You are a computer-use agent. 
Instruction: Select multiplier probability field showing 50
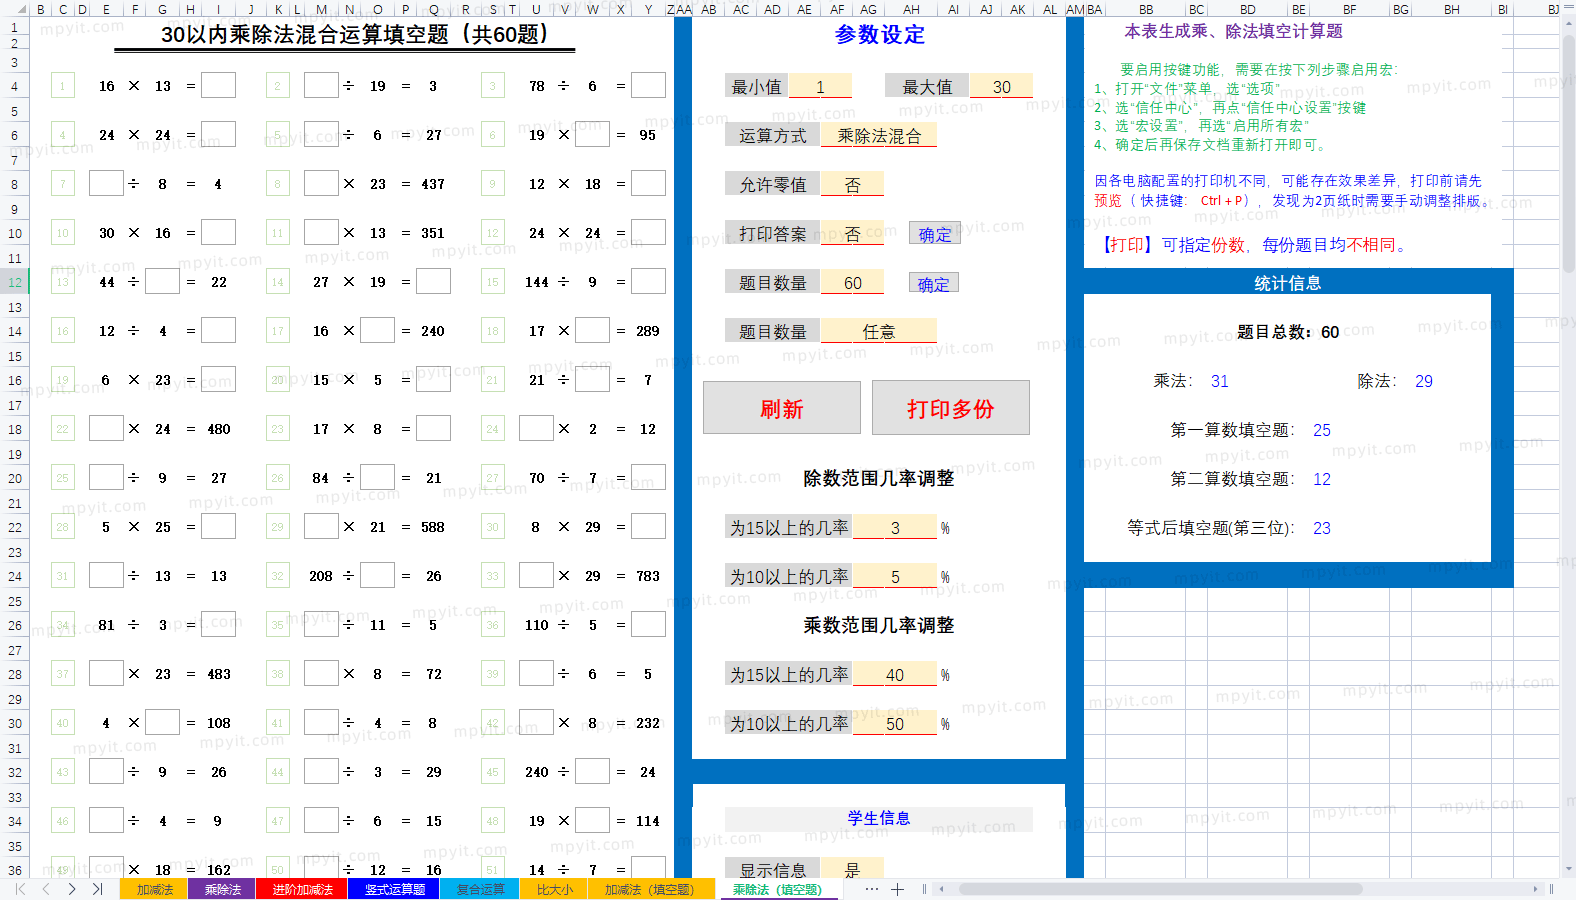point(895,724)
